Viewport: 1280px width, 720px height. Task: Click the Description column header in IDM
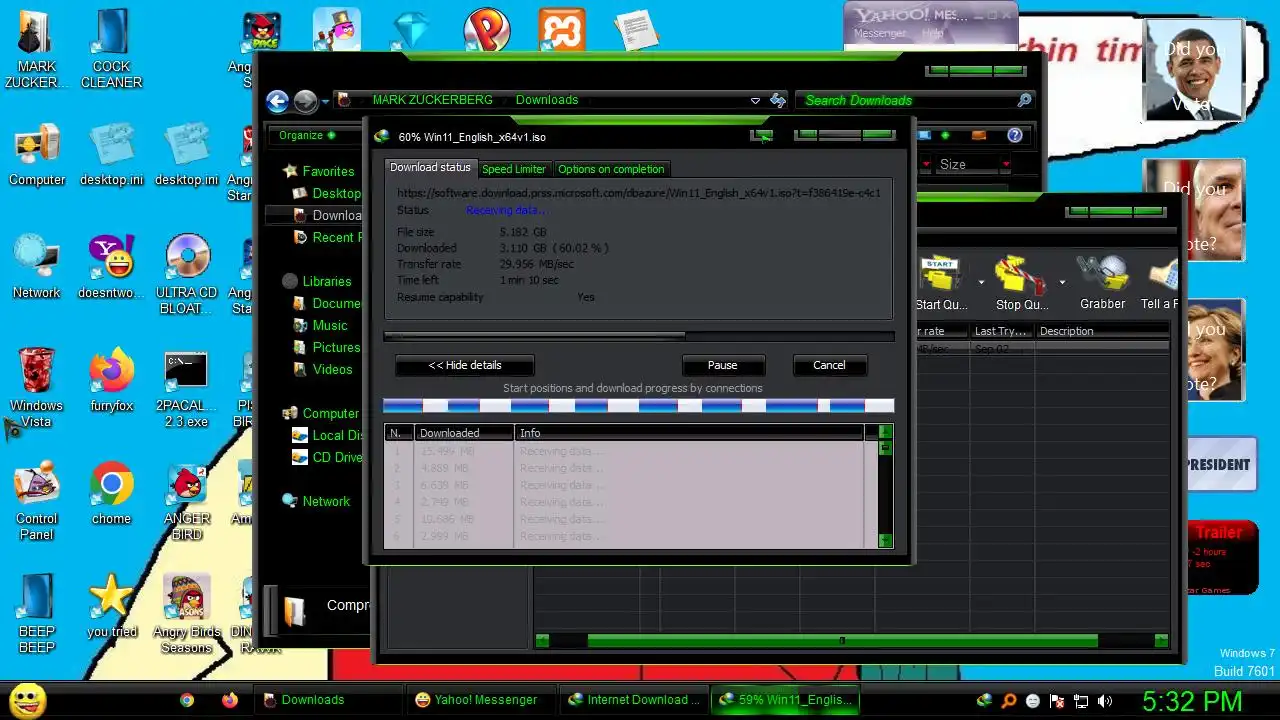tap(1100, 331)
